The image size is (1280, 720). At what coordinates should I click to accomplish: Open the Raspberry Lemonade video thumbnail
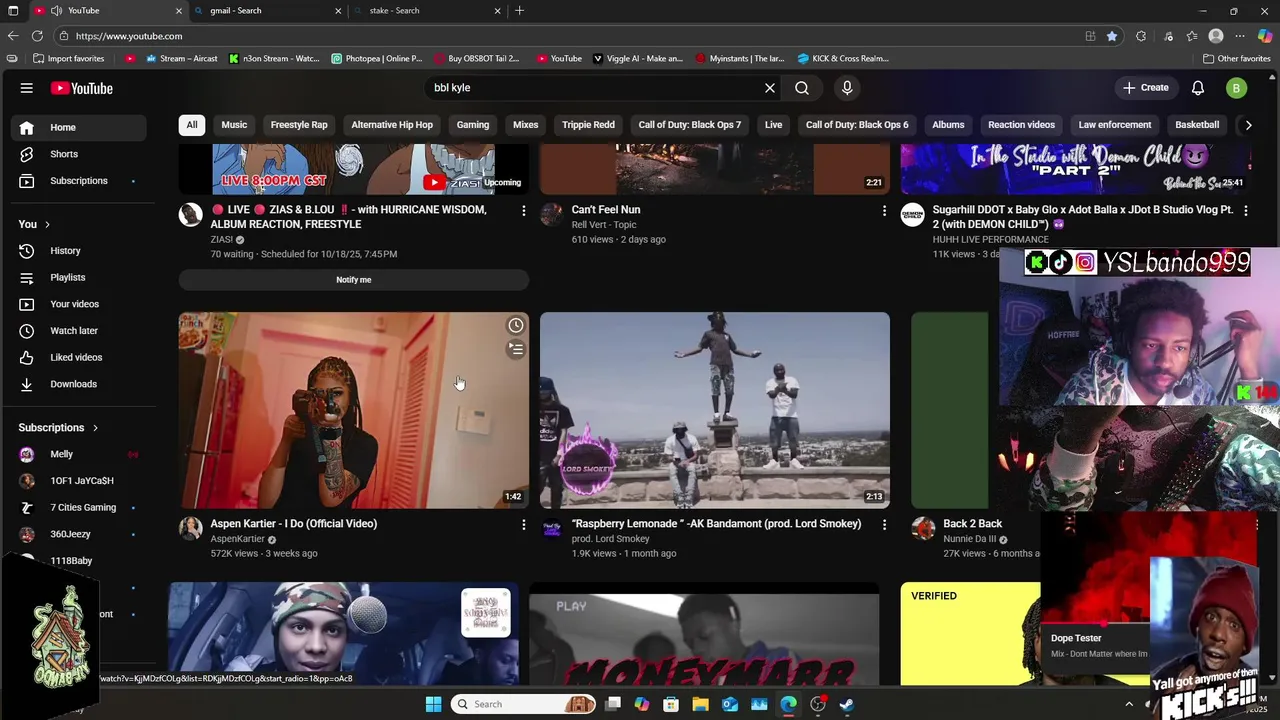coord(715,410)
